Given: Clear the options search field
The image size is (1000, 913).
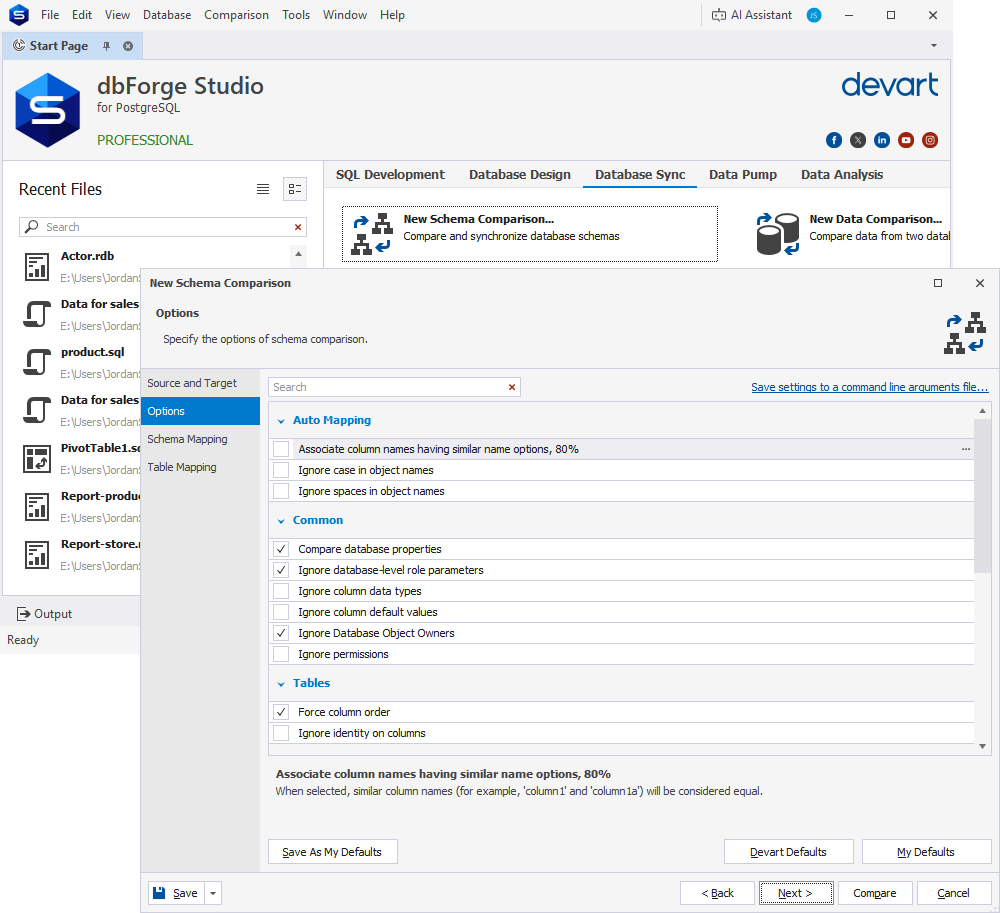Looking at the screenshot, I should pos(511,387).
